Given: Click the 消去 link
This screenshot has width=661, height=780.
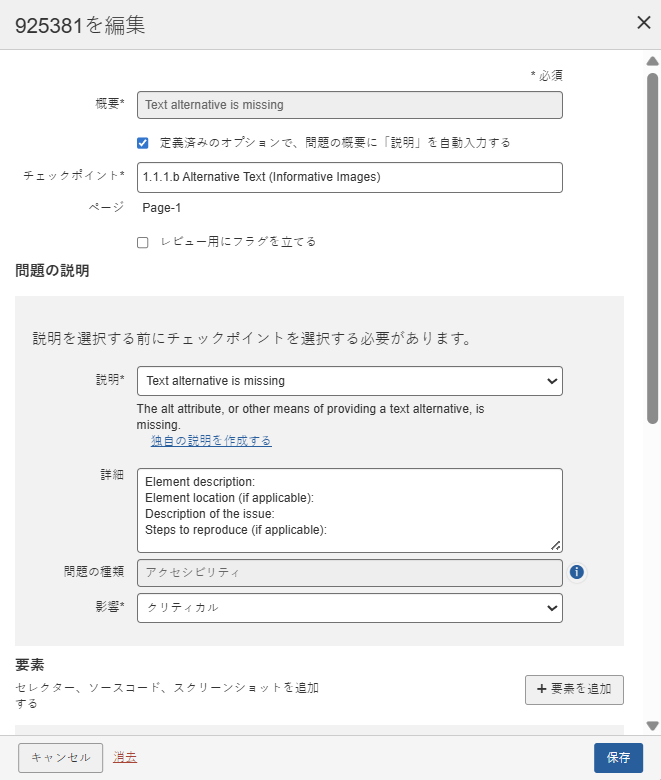Looking at the screenshot, I should tap(125, 757).
